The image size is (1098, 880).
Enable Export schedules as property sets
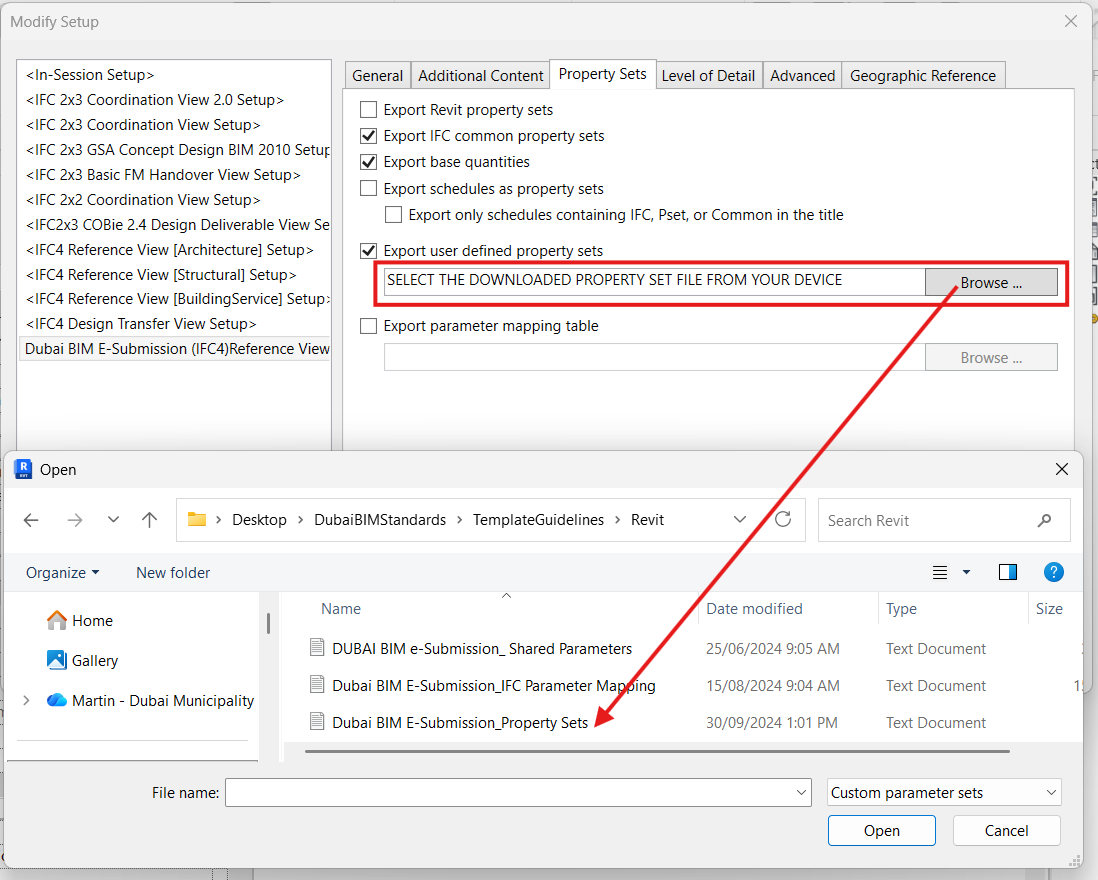pyautogui.click(x=368, y=188)
